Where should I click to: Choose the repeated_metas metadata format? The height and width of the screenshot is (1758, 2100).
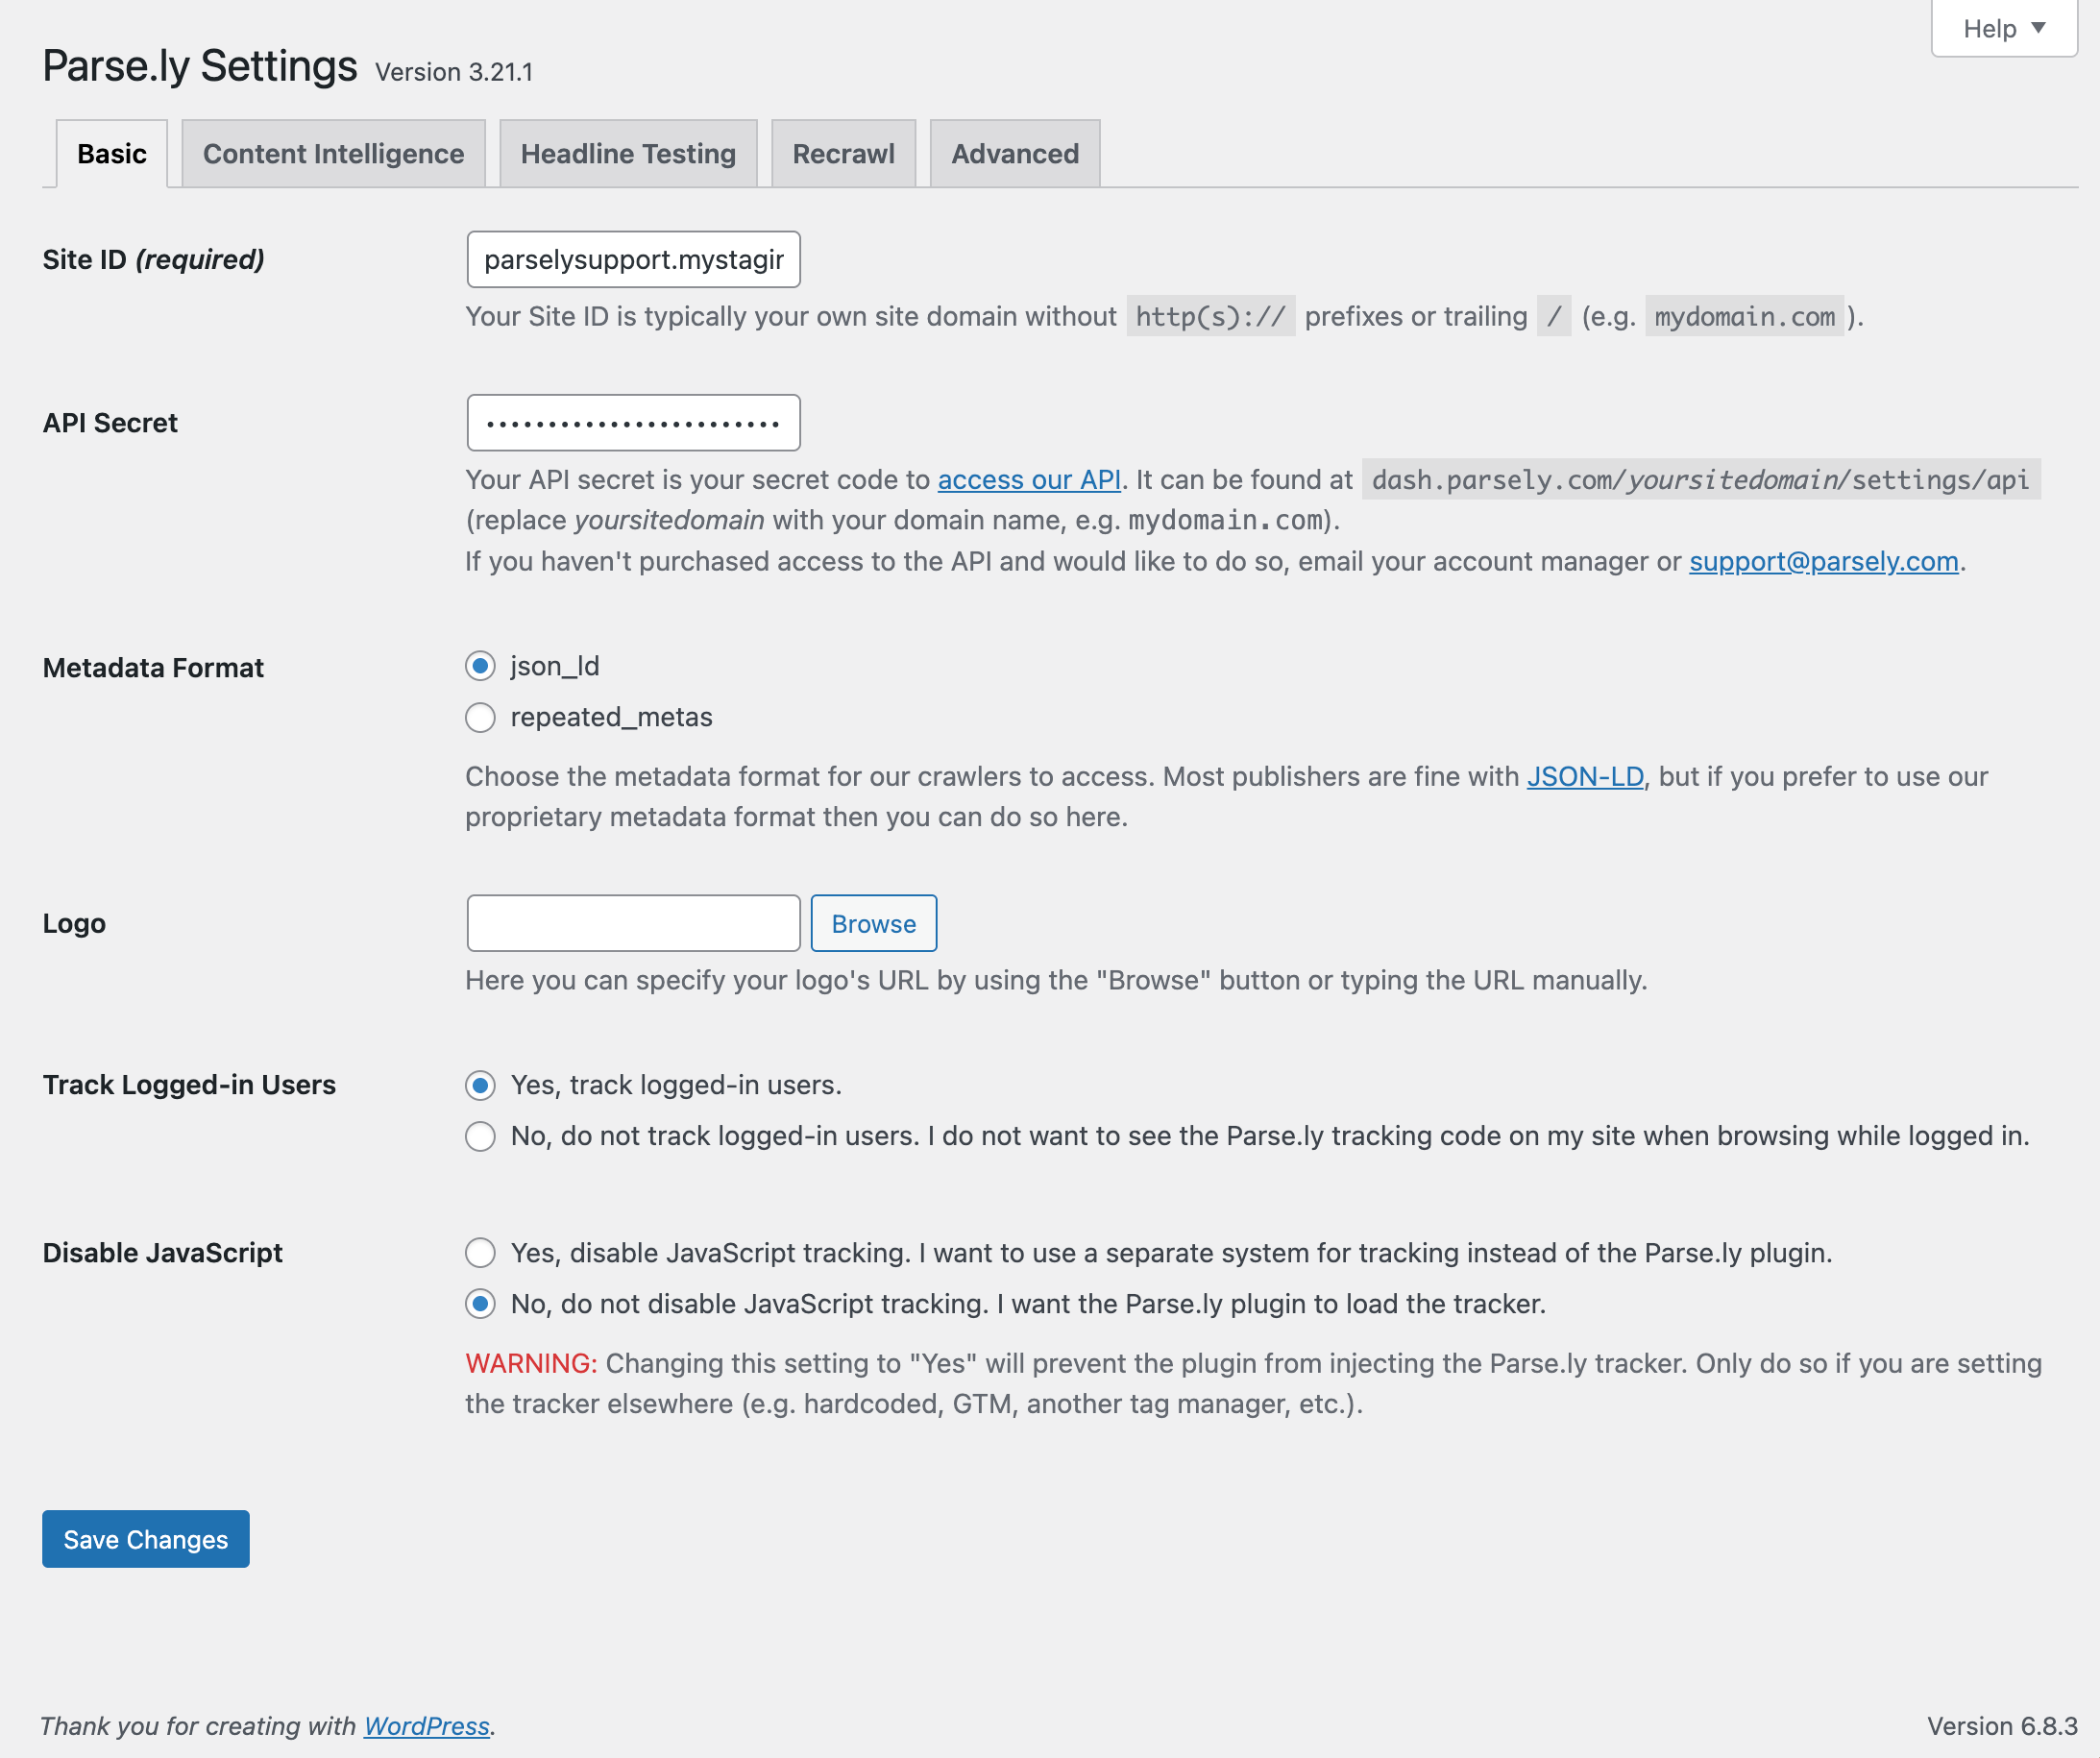click(480, 717)
